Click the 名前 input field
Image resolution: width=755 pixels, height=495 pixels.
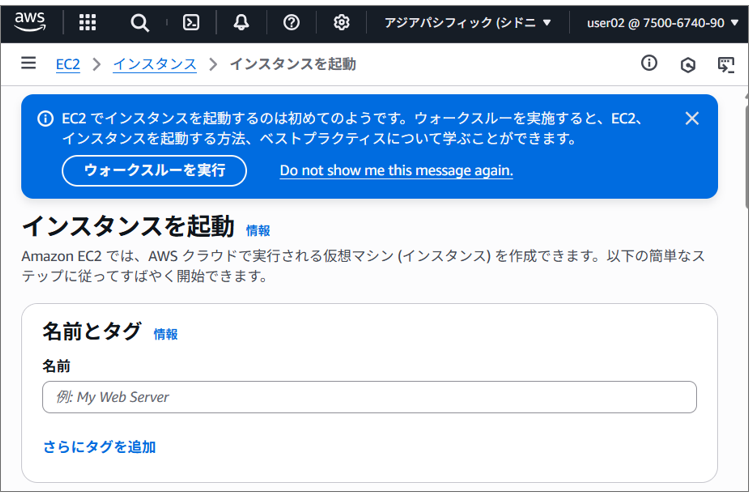369,397
